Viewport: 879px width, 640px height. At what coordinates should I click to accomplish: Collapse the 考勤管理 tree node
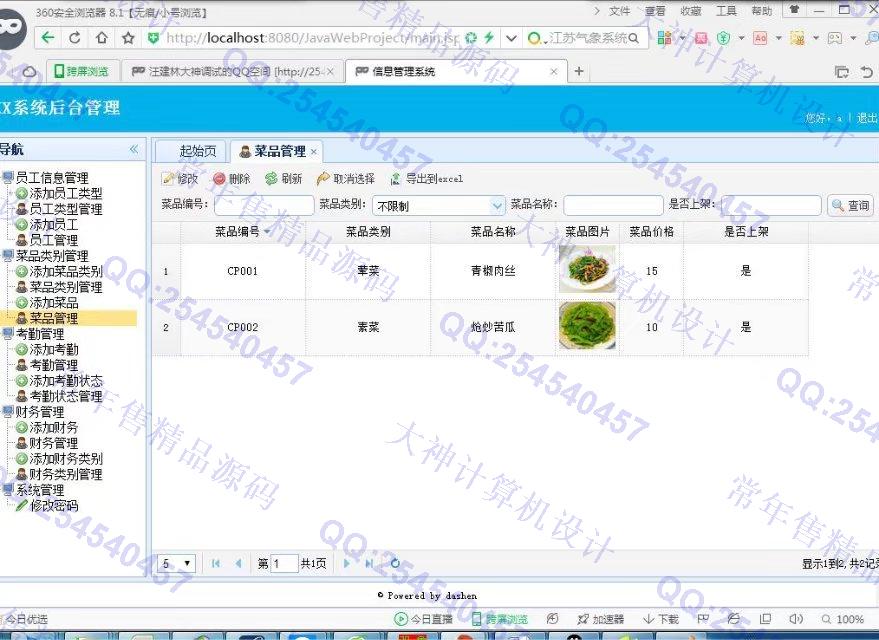(8, 334)
